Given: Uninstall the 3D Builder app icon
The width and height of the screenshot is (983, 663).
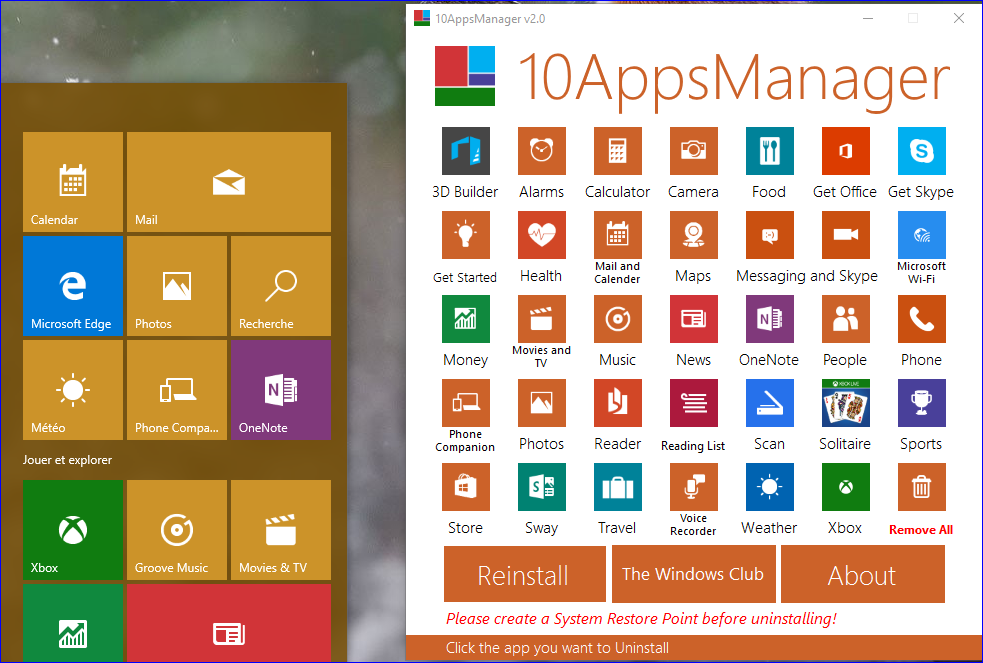Looking at the screenshot, I should (465, 151).
